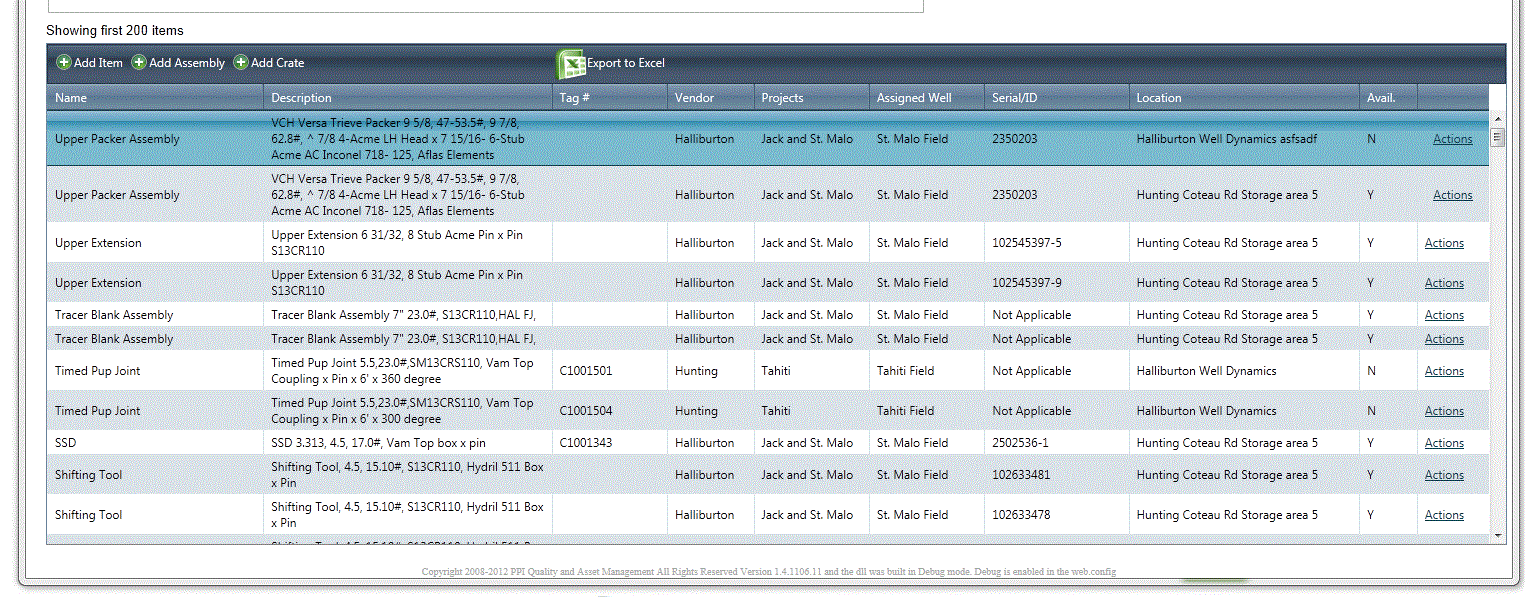Click the Add Assembly label
This screenshot has width=1525, height=597.
coord(187,63)
